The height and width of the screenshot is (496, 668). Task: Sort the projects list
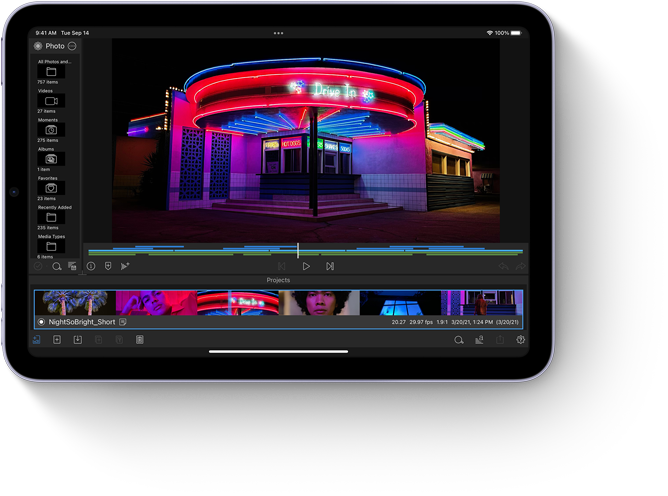pos(479,340)
